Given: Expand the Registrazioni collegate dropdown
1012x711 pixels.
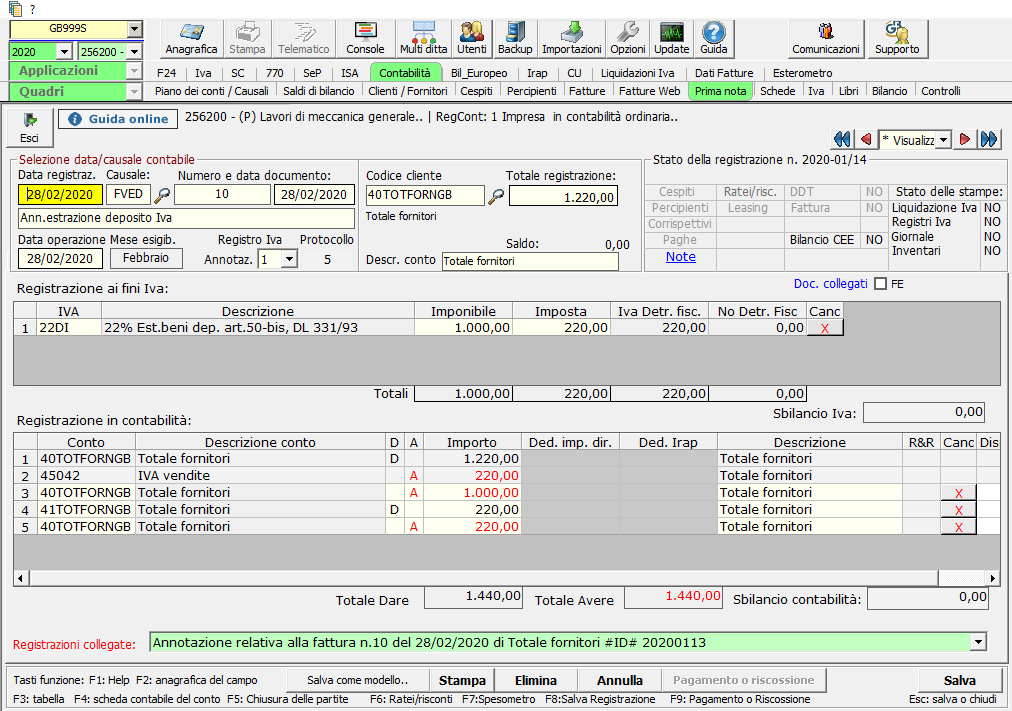Looking at the screenshot, I should [978, 642].
